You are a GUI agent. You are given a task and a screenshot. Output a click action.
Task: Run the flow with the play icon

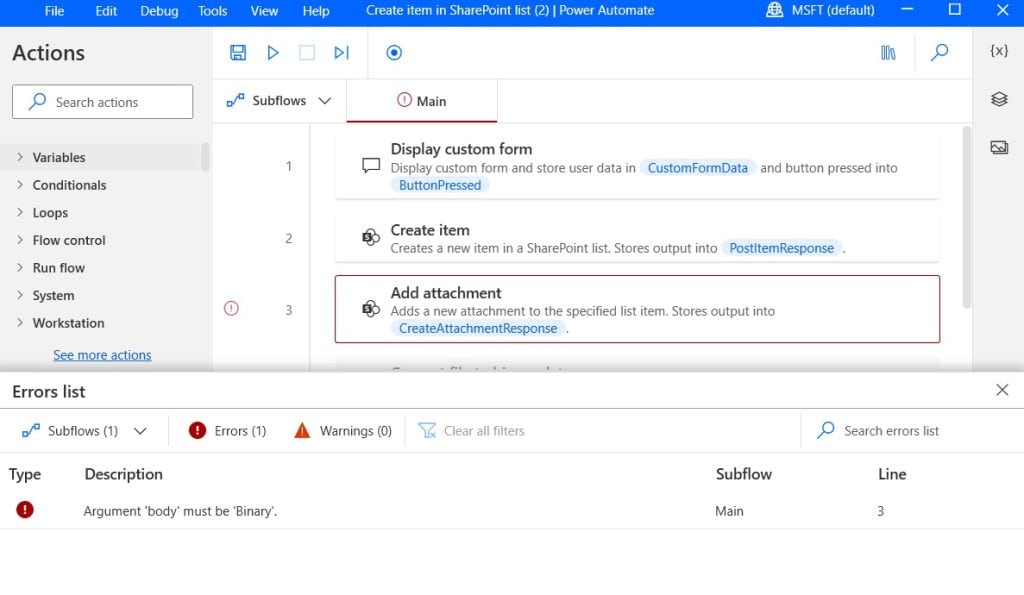pyautogui.click(x=273, y=53)
